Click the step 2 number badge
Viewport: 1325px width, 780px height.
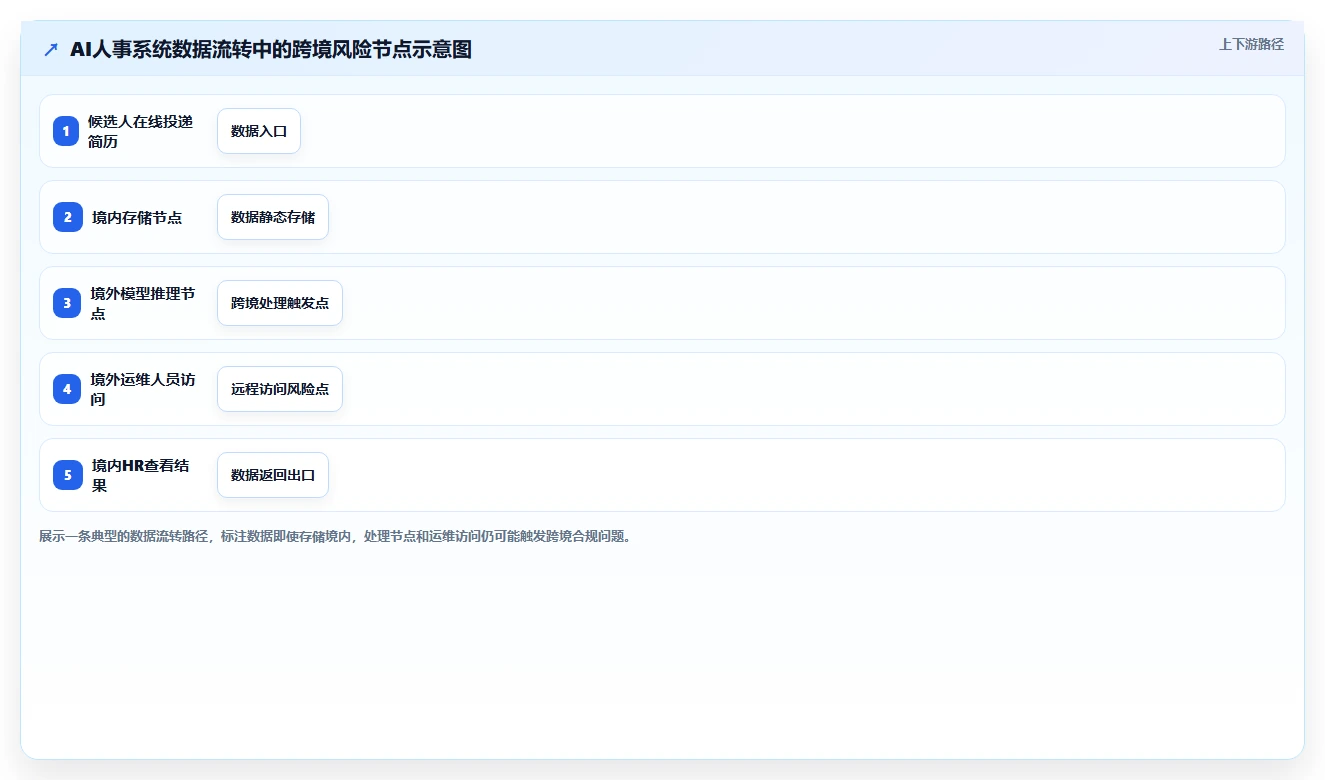(x=68, y=217)
